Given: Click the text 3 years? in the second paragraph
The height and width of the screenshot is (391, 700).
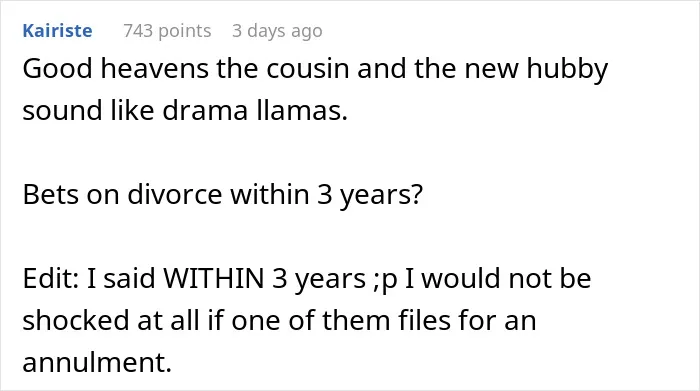Looking at the screenshot, I should pyautogui.click(x=370, y=195).
